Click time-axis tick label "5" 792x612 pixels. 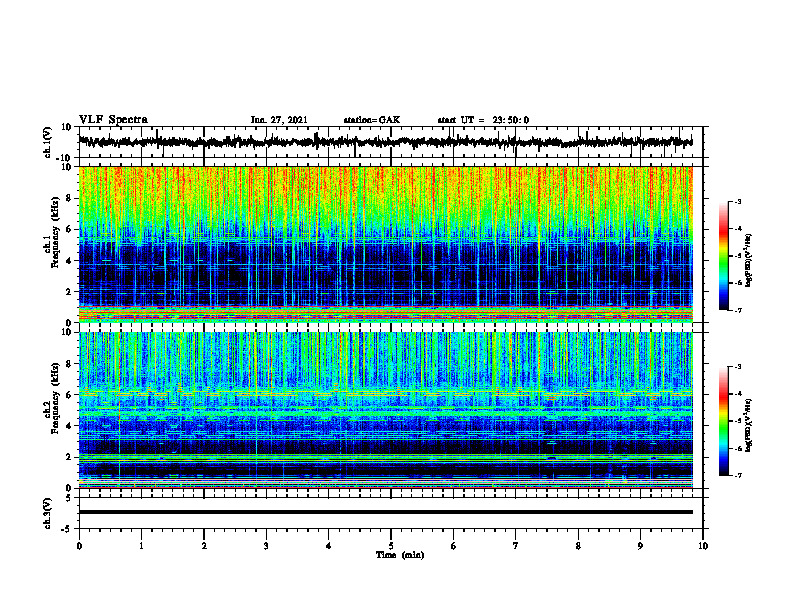(x=391, y=546)
